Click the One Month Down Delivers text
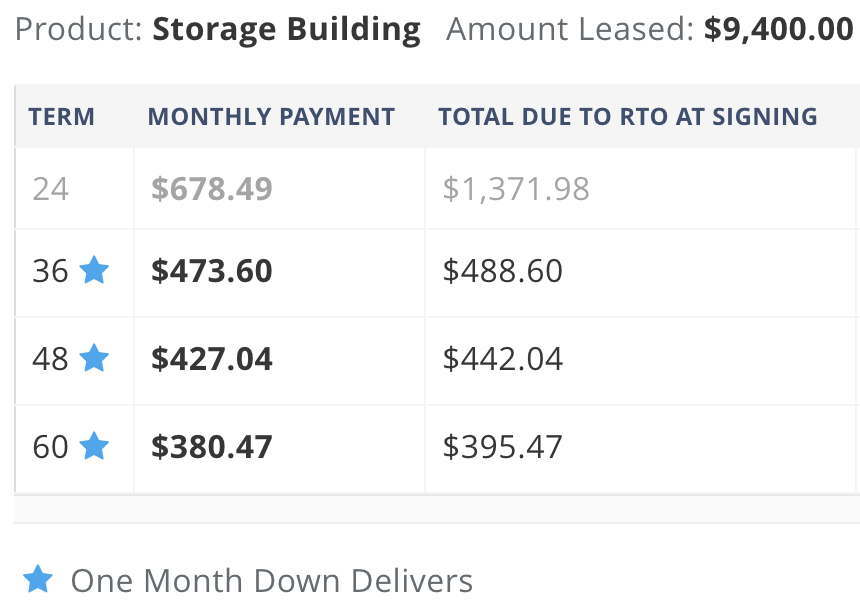This screenshot has width=860, height=610. pos(272,580)
